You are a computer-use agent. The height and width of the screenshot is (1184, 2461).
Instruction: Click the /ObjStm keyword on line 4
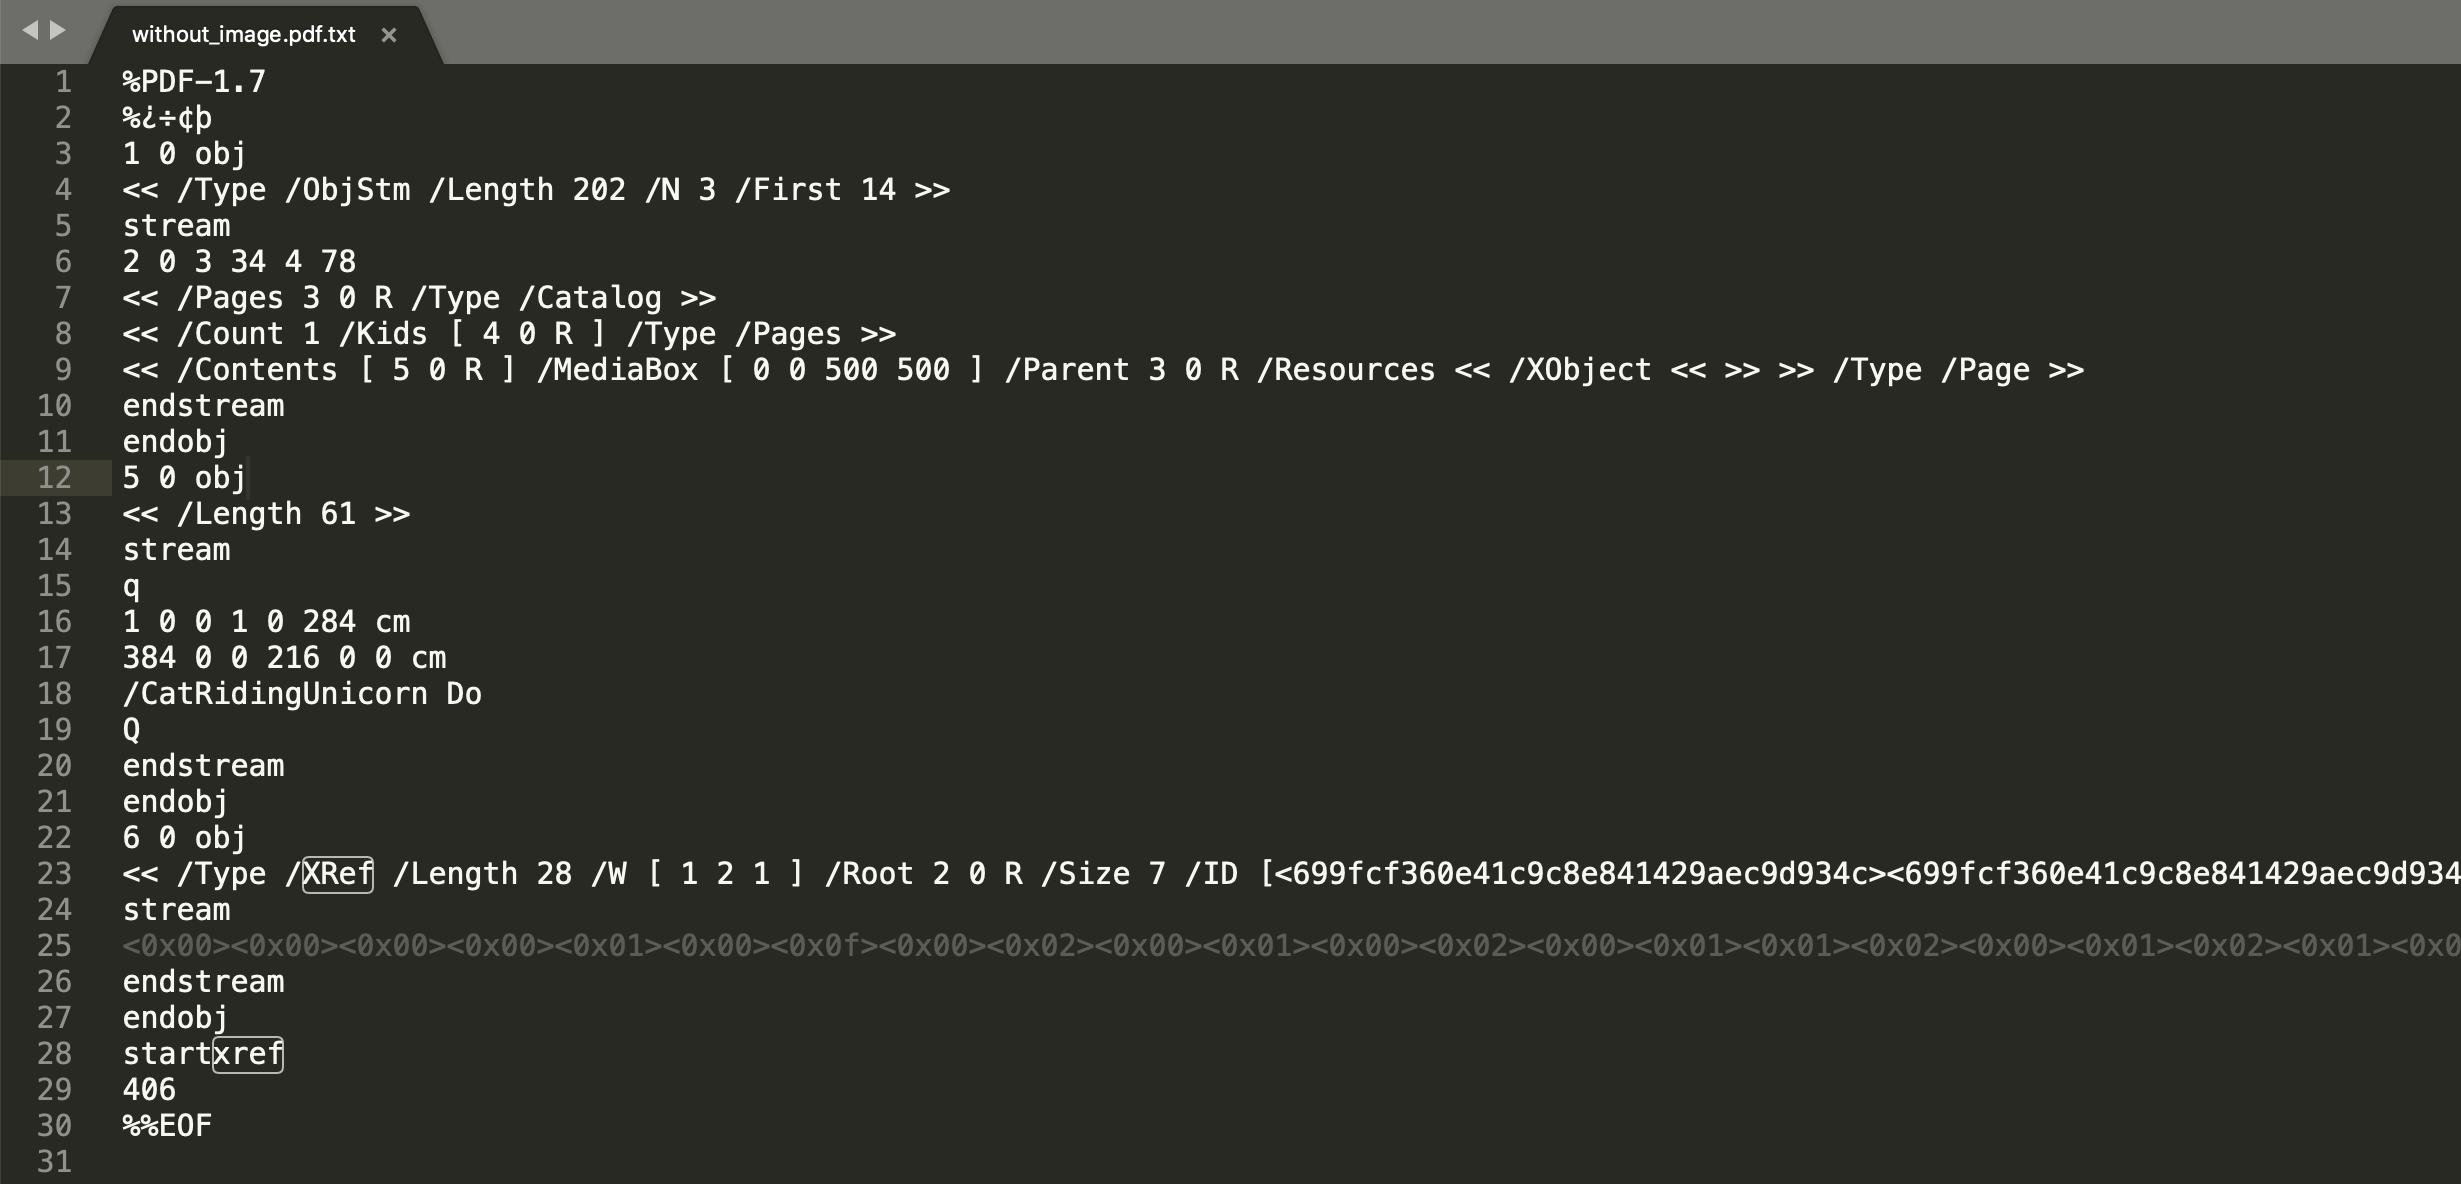tap(347, 190)
